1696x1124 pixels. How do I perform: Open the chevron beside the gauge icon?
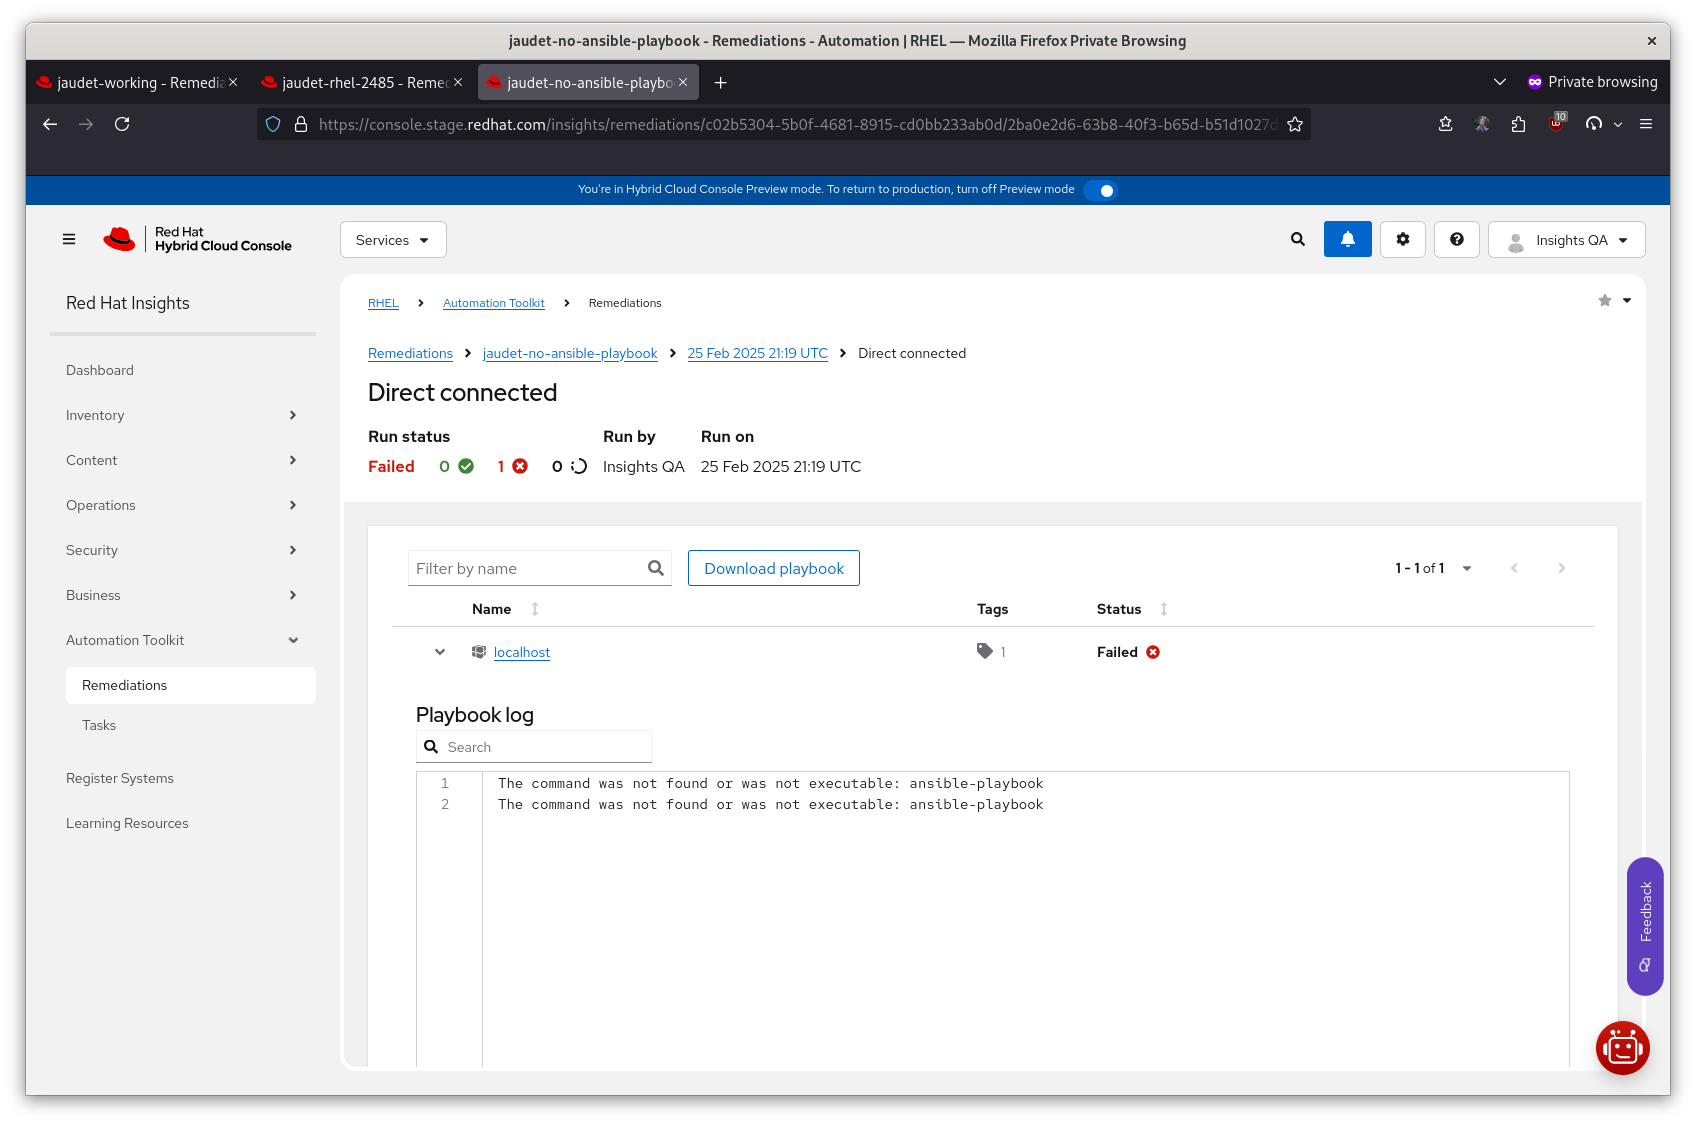(1618, 124)
